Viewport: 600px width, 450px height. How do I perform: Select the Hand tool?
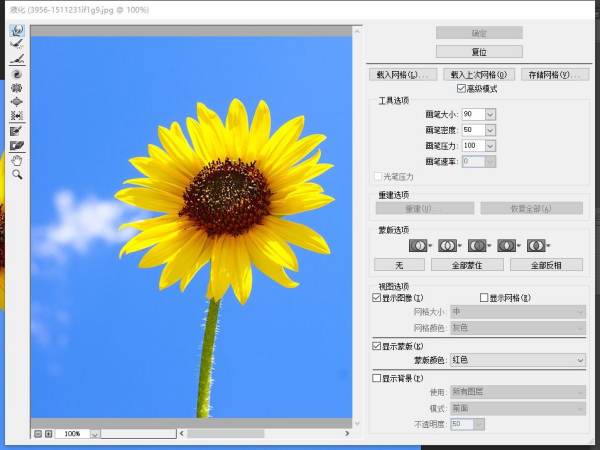[16, 160]
